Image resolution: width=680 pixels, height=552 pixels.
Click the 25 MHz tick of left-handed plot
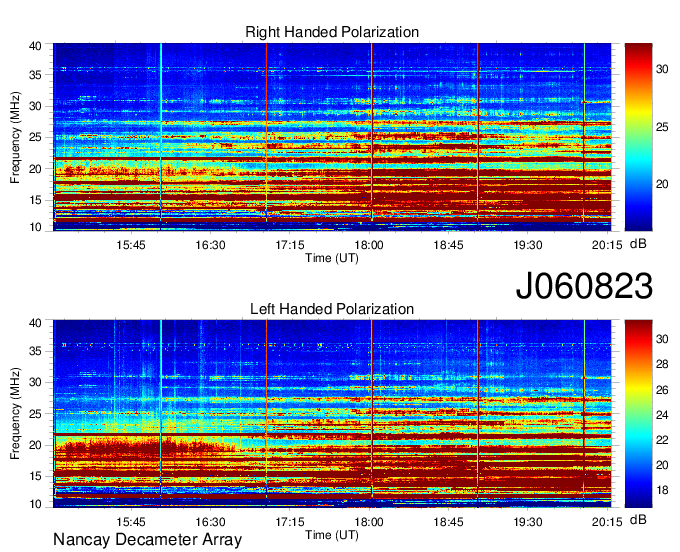pyautogui.click(x=35, y=414)
